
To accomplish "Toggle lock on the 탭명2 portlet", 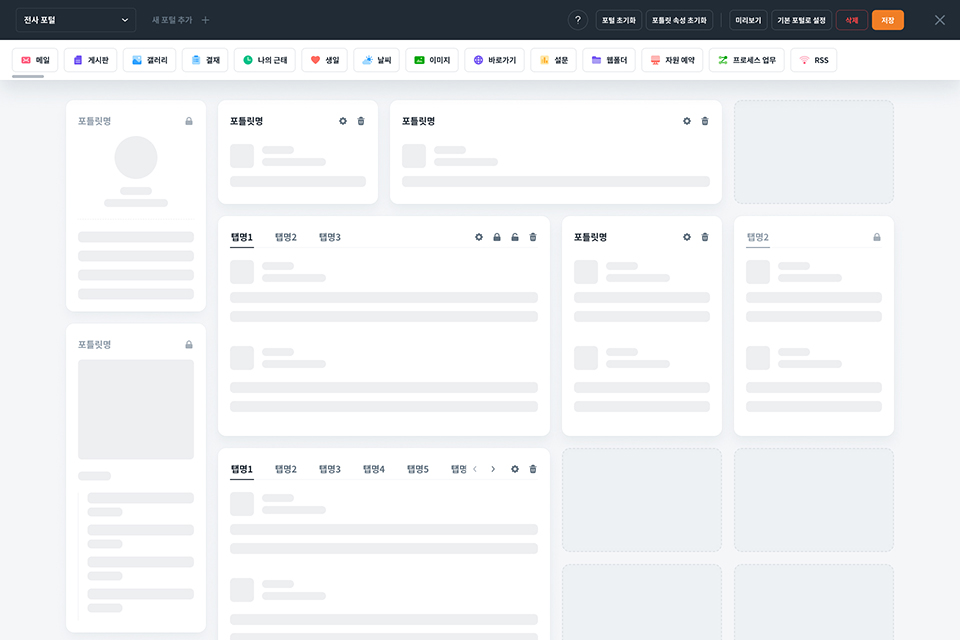I will point(877,237).
